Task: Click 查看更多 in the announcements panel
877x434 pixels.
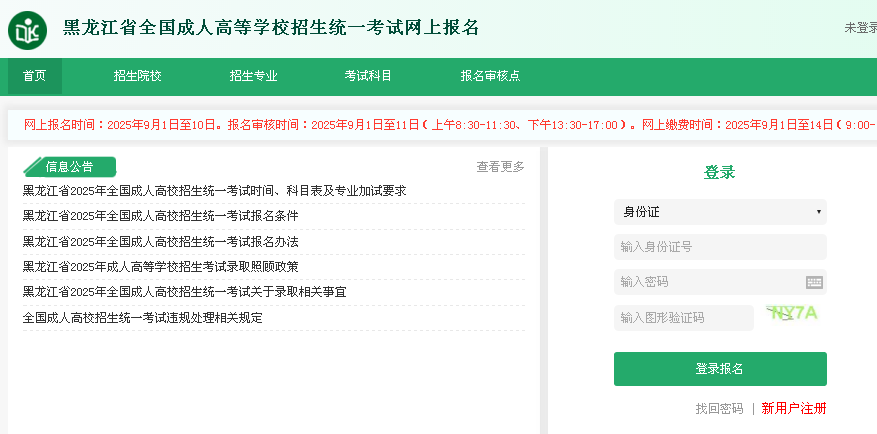Action: pos(500,167)
